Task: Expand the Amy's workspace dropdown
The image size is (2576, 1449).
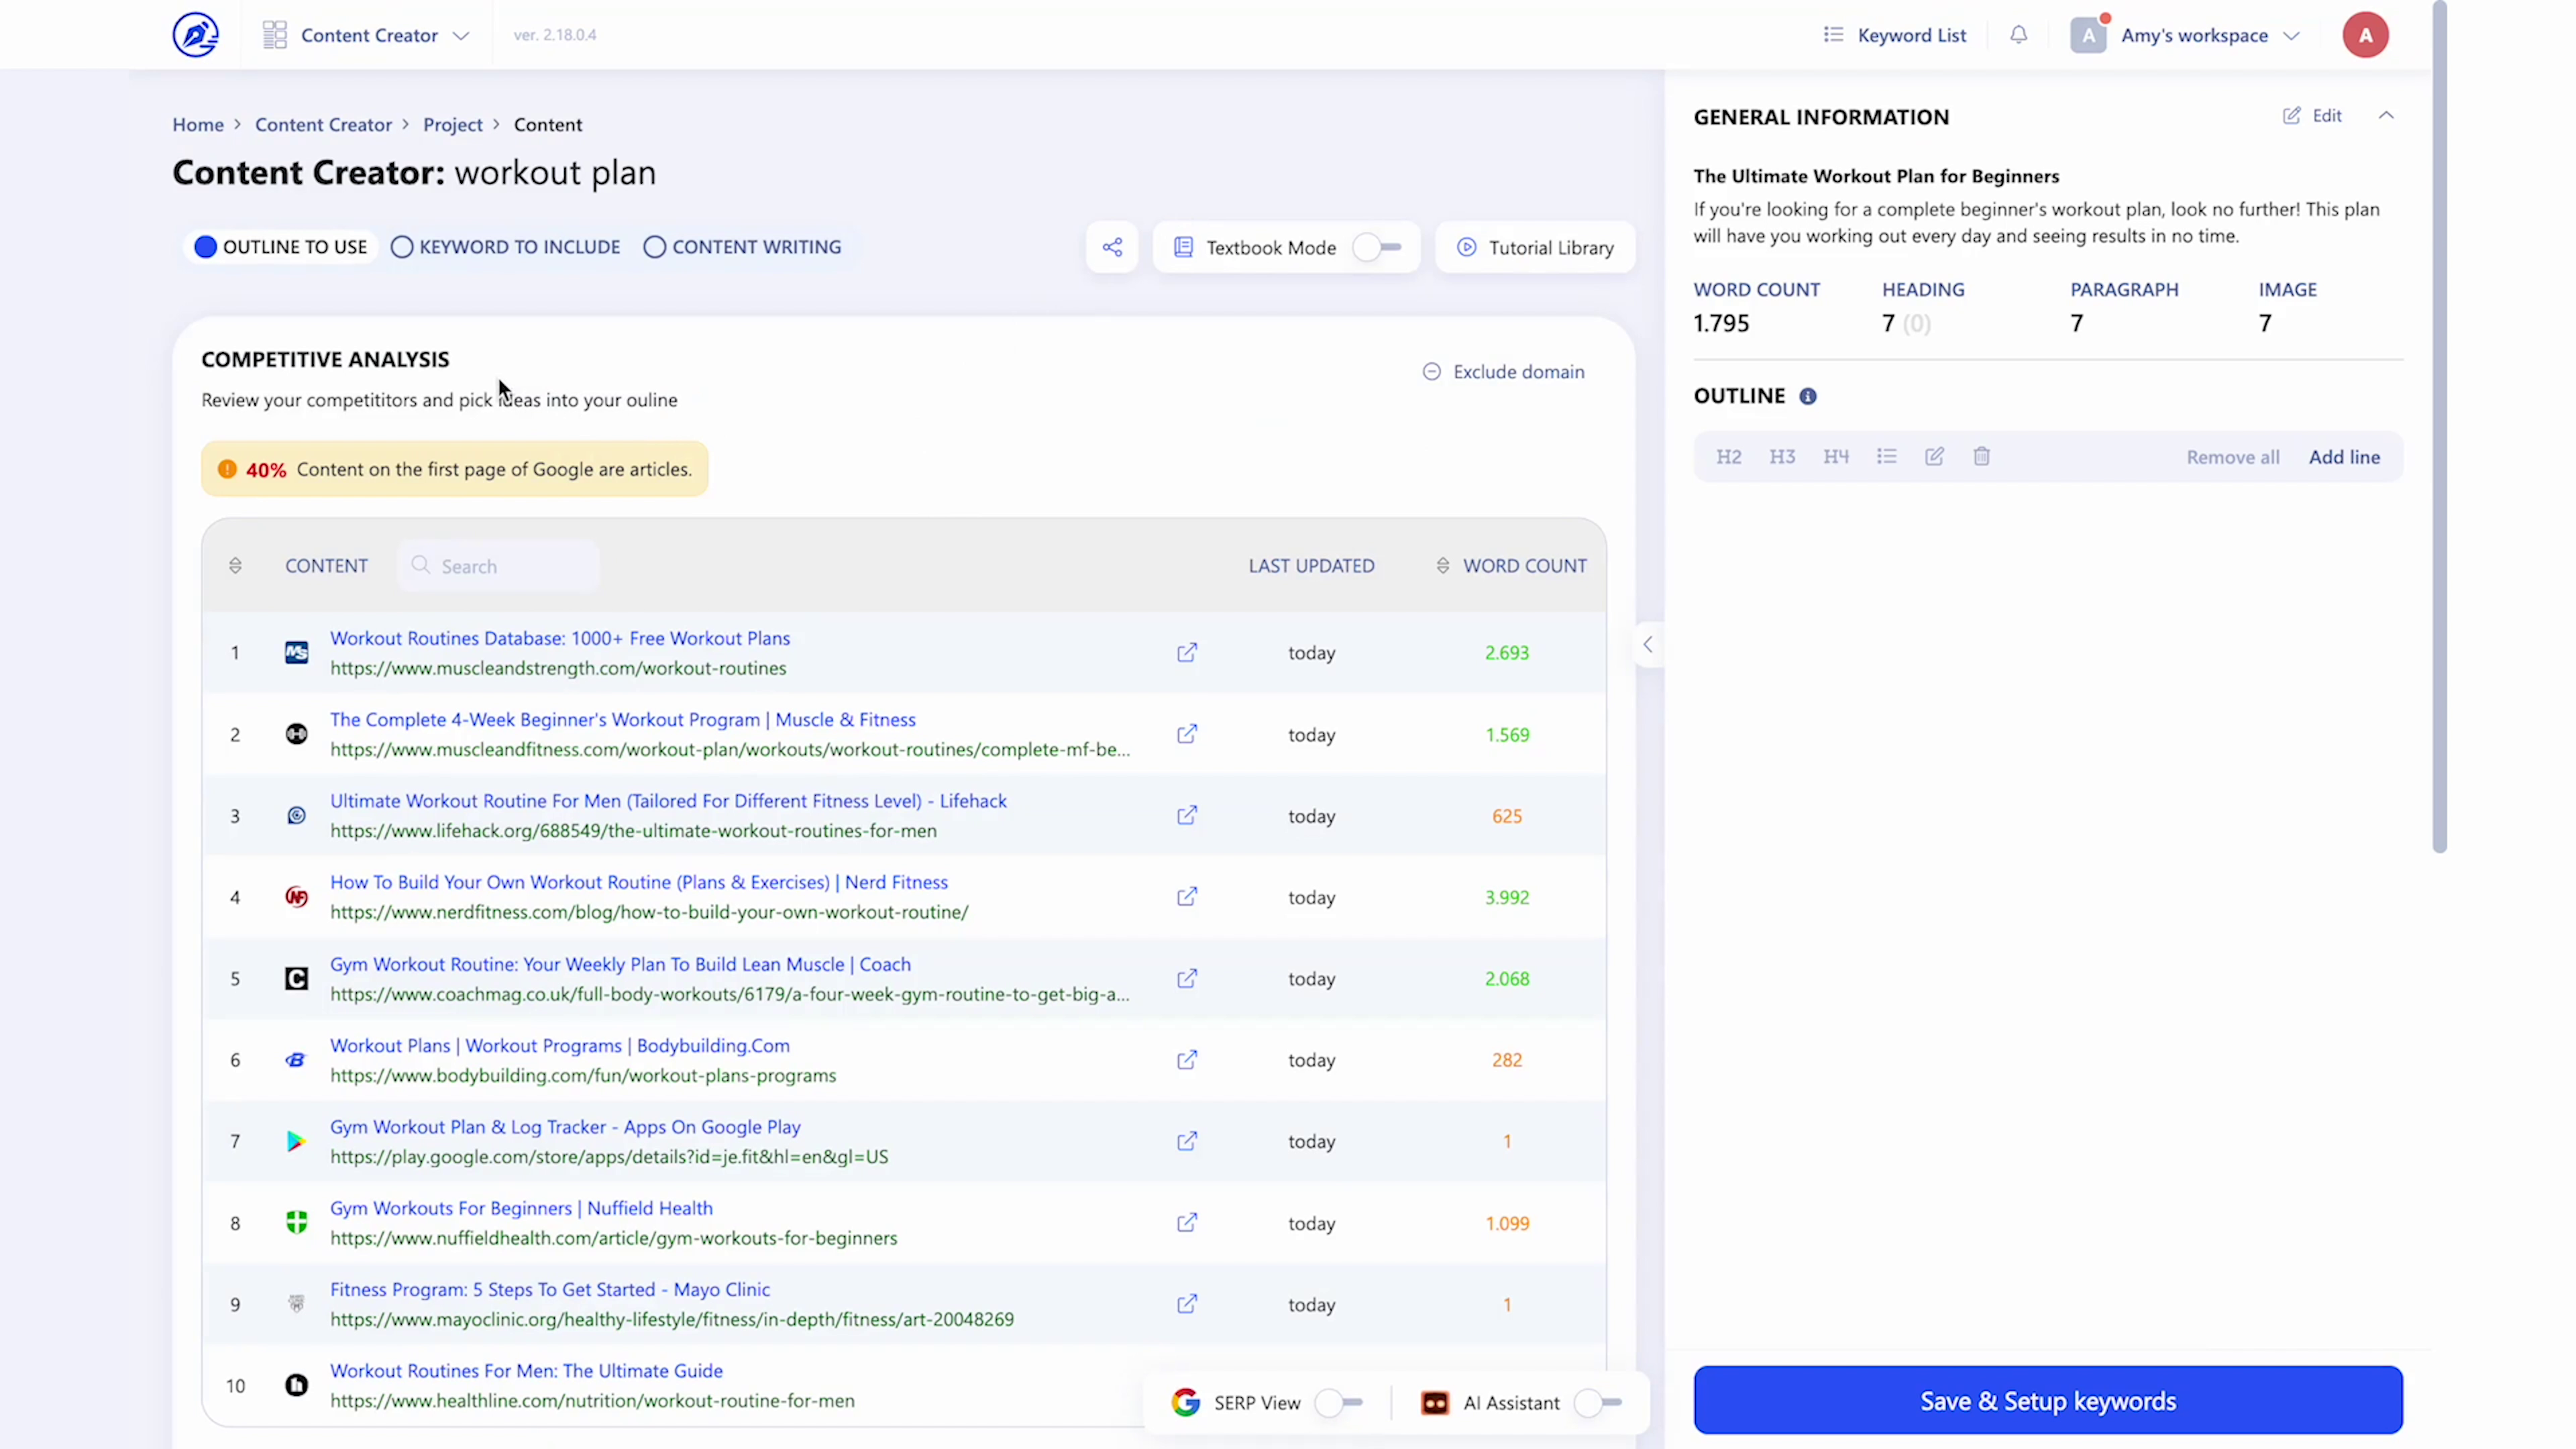Action: [x=2292, y=34]
